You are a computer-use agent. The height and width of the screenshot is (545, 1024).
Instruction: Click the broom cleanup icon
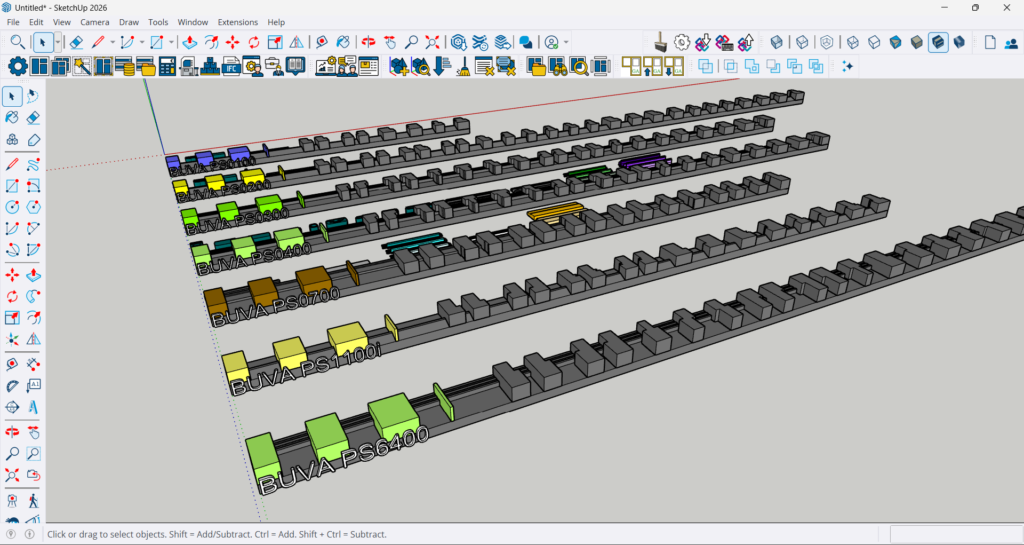[x=463, y=66]
